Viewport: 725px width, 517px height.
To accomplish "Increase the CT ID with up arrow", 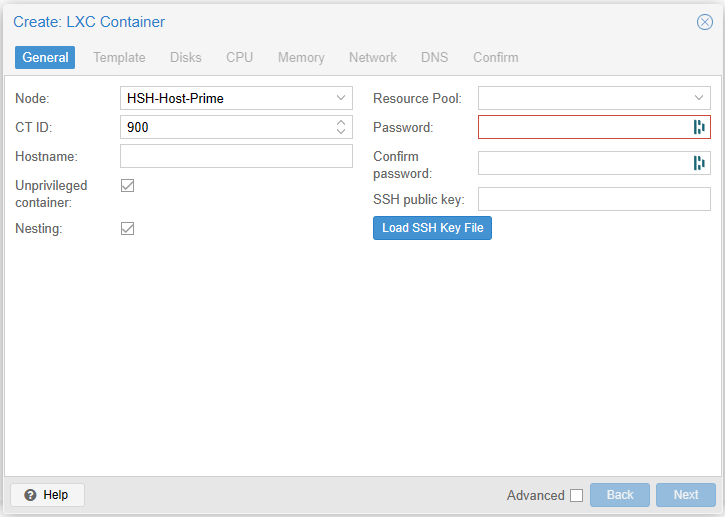I will coord(341,123).
